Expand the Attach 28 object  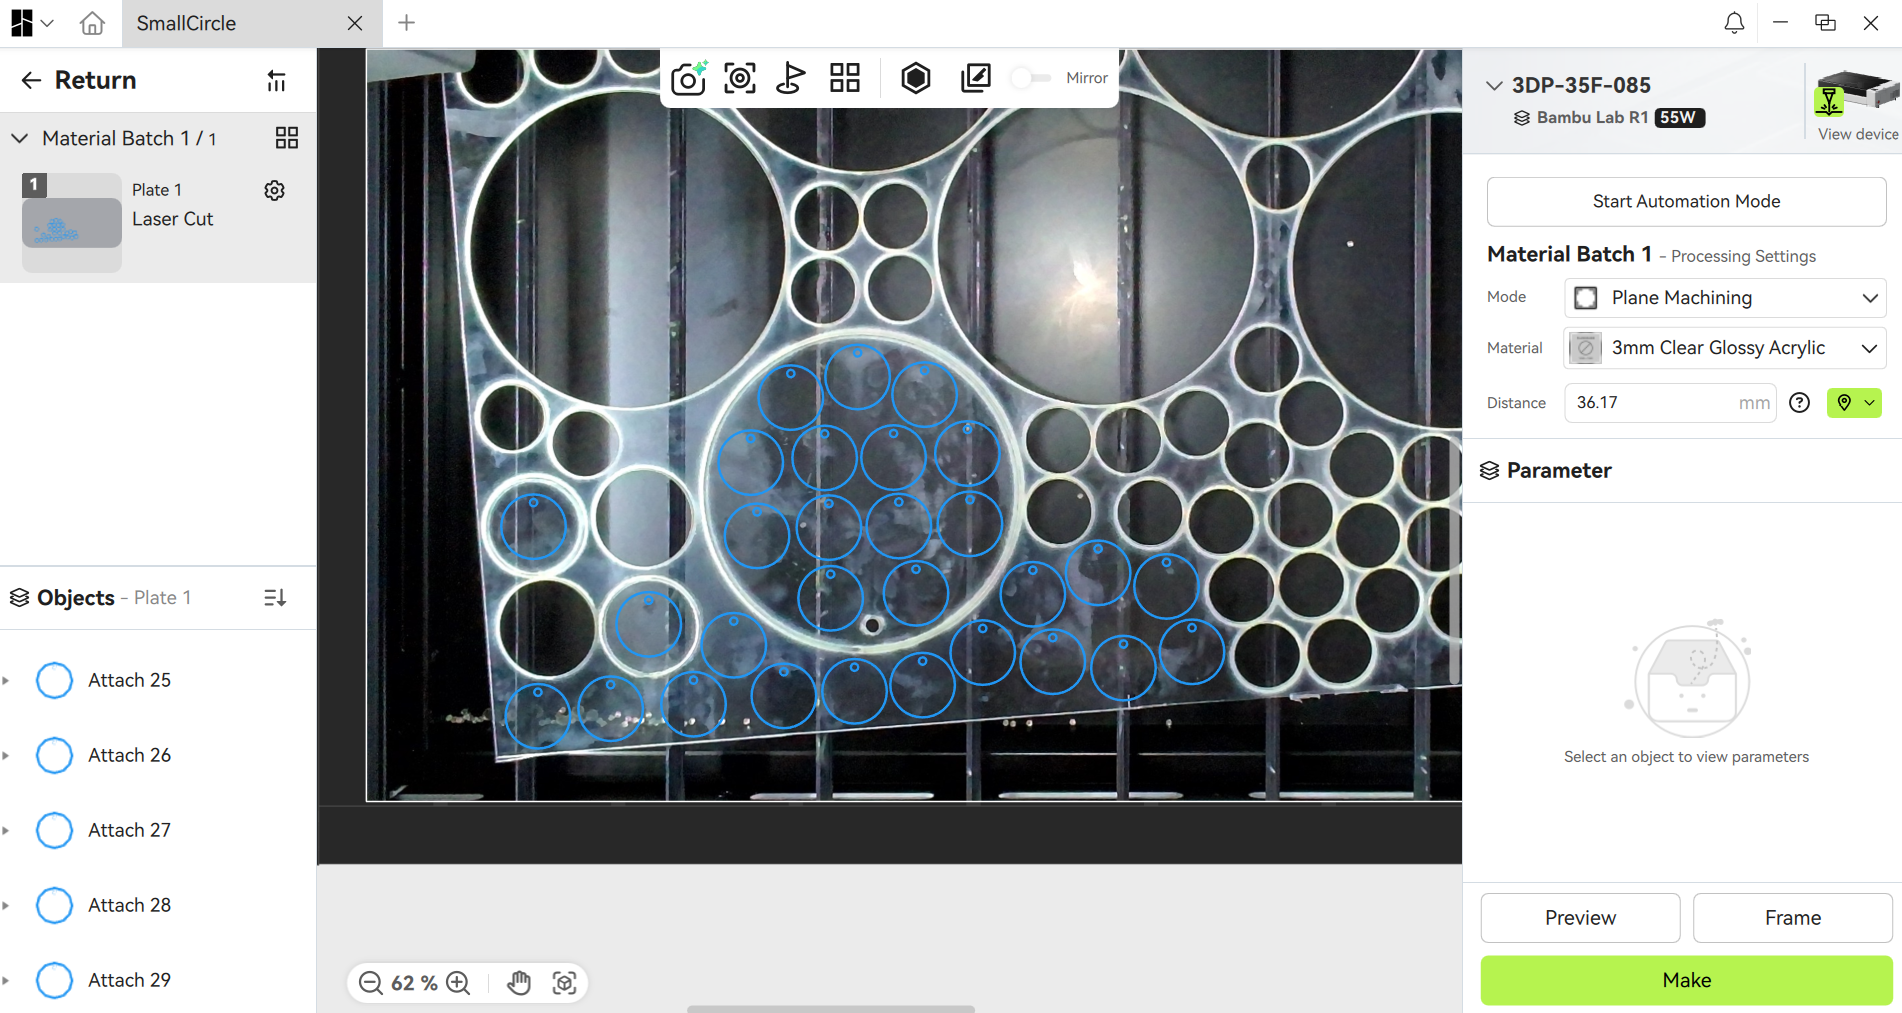(6, 905)
